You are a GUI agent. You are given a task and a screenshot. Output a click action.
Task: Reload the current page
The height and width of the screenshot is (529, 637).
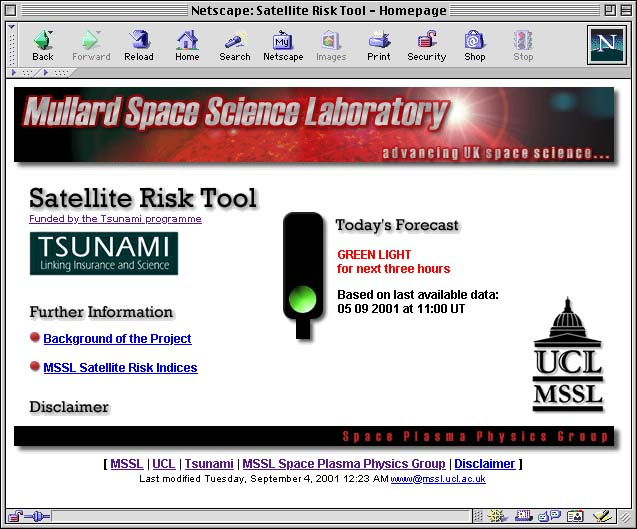tap(139, 45)
